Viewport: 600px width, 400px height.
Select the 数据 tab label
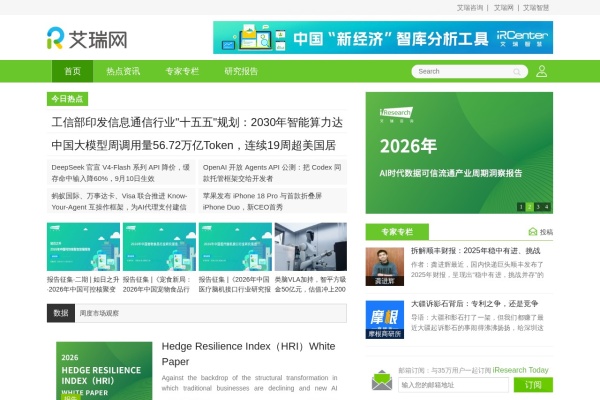coord(61,313)
